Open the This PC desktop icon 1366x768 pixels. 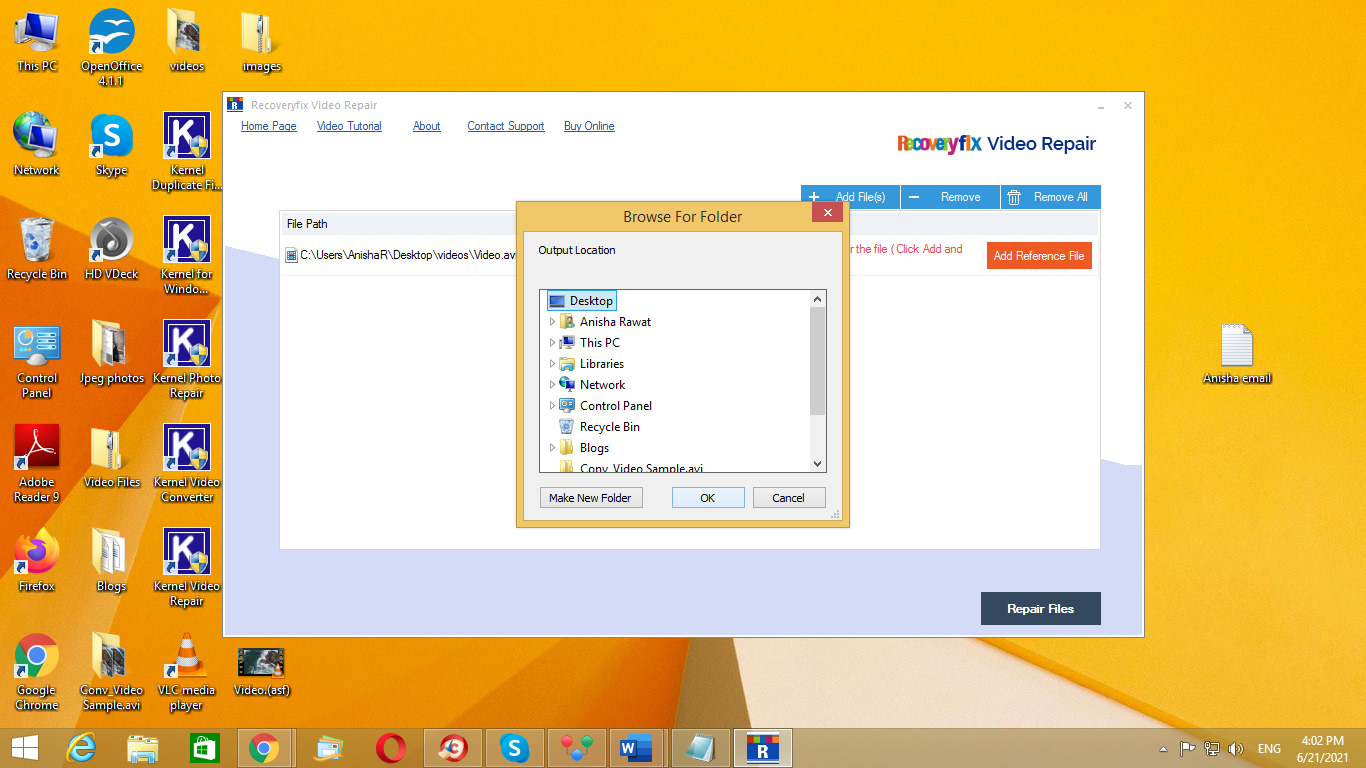(x=37, y=42)
